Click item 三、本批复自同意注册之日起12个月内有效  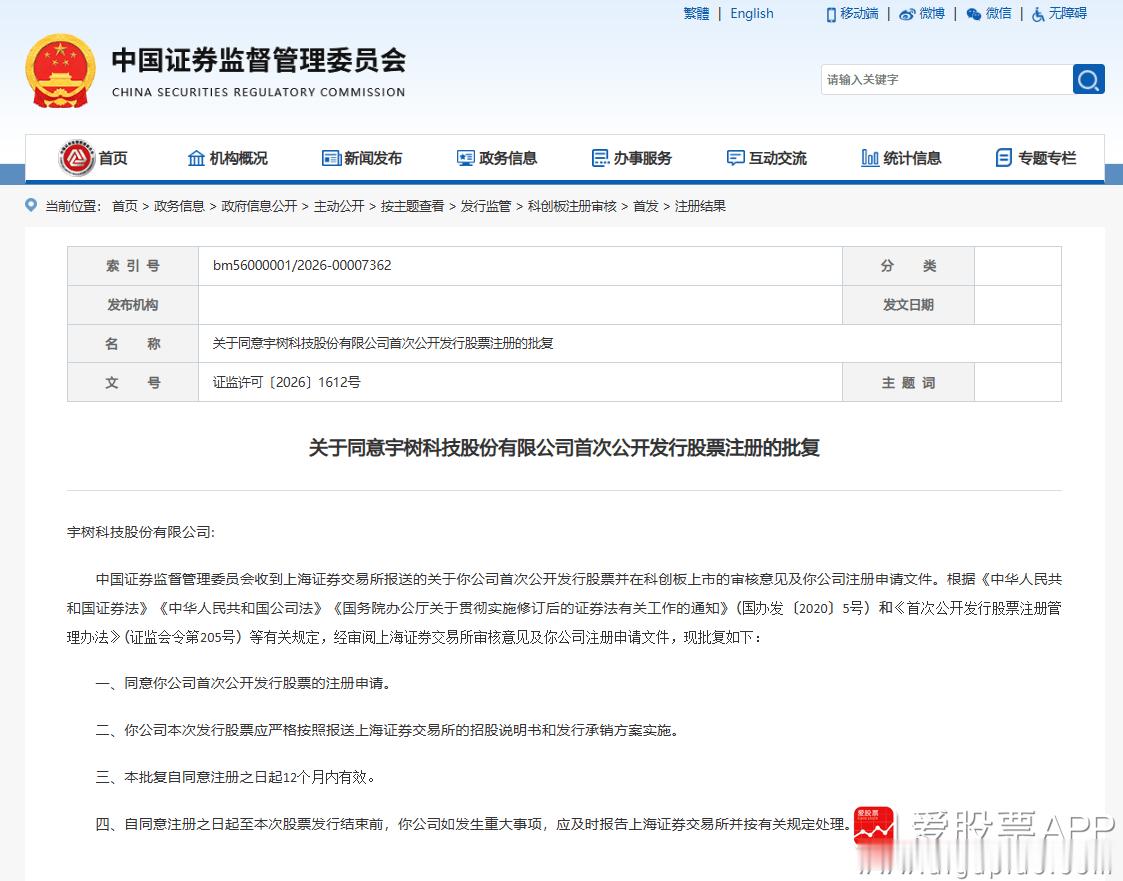235,777
